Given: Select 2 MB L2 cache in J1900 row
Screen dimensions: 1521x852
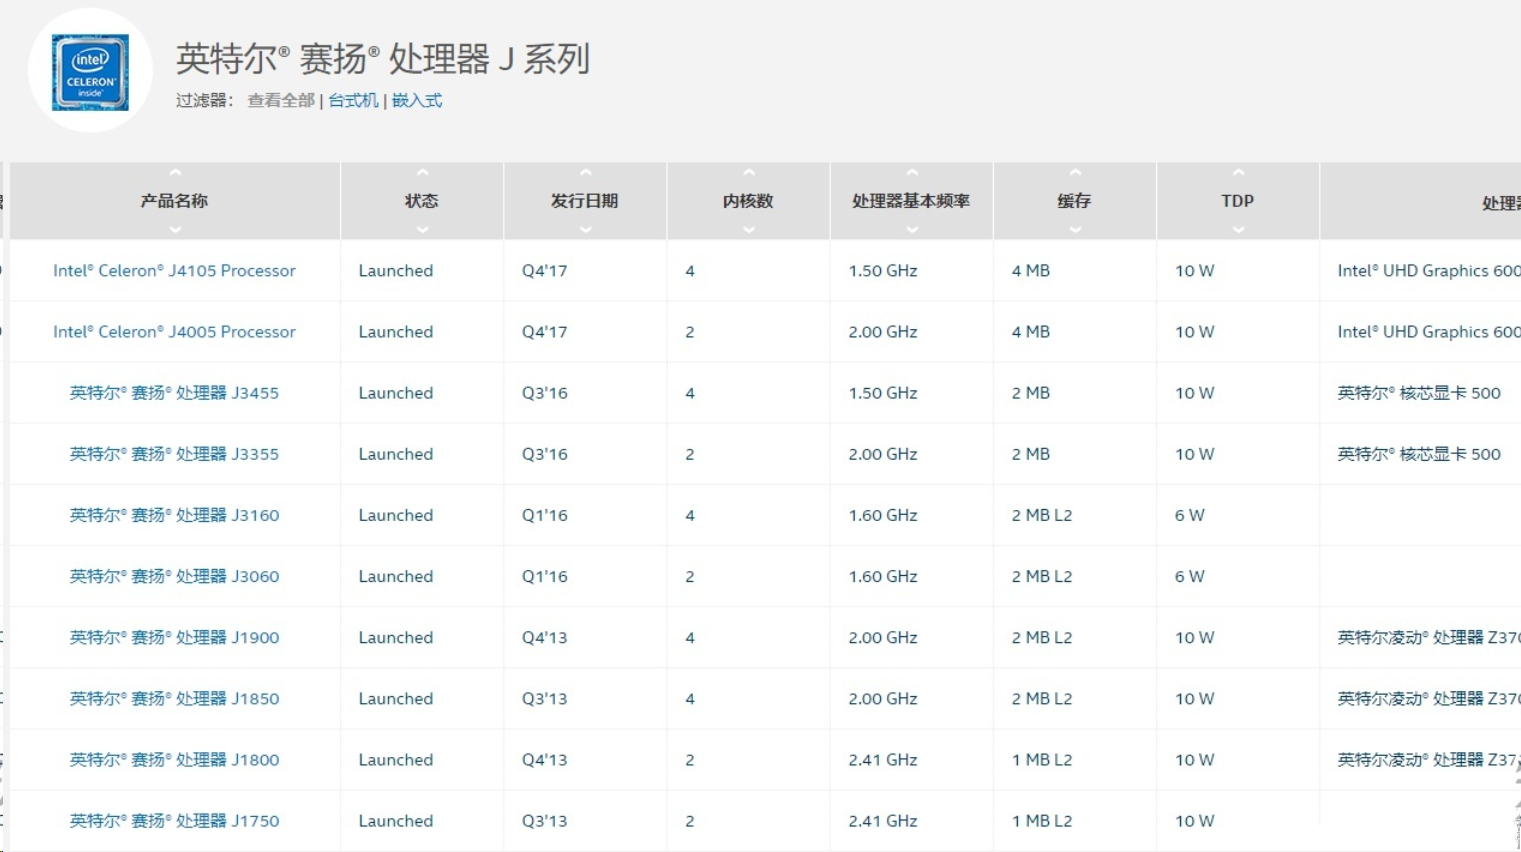Looking at the screenshot, I should (x=1042, y=637).
